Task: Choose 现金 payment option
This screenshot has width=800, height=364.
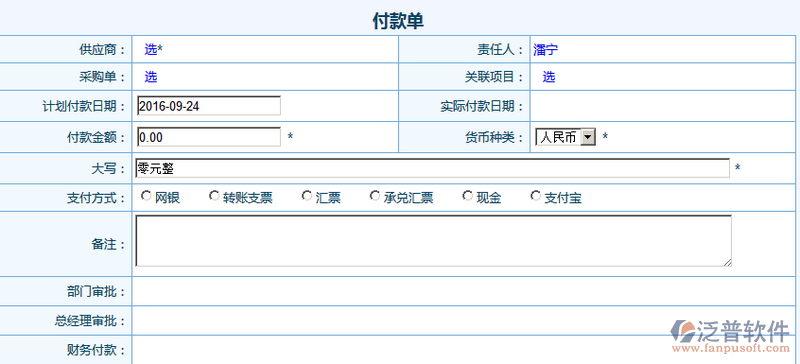Action: 467,196
